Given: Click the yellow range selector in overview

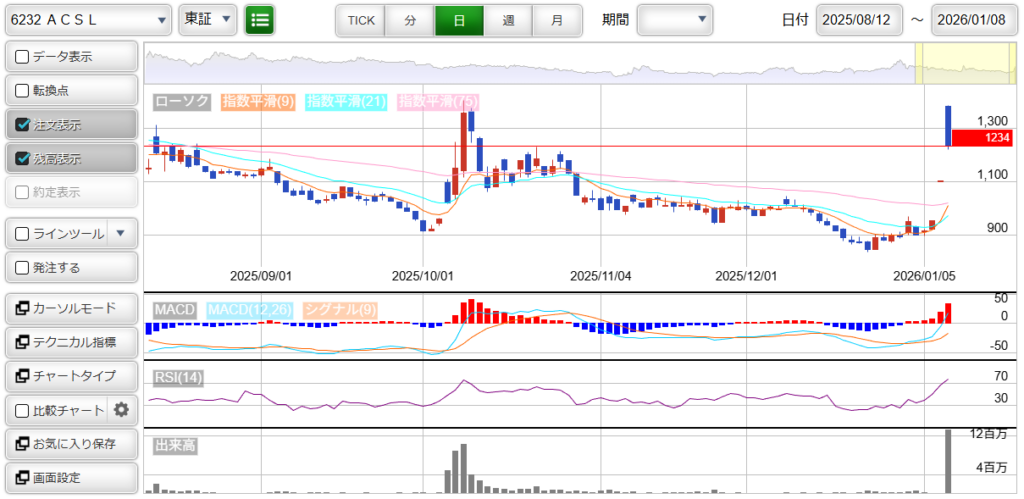Looking at the screenshot, I should click(965, 64).
